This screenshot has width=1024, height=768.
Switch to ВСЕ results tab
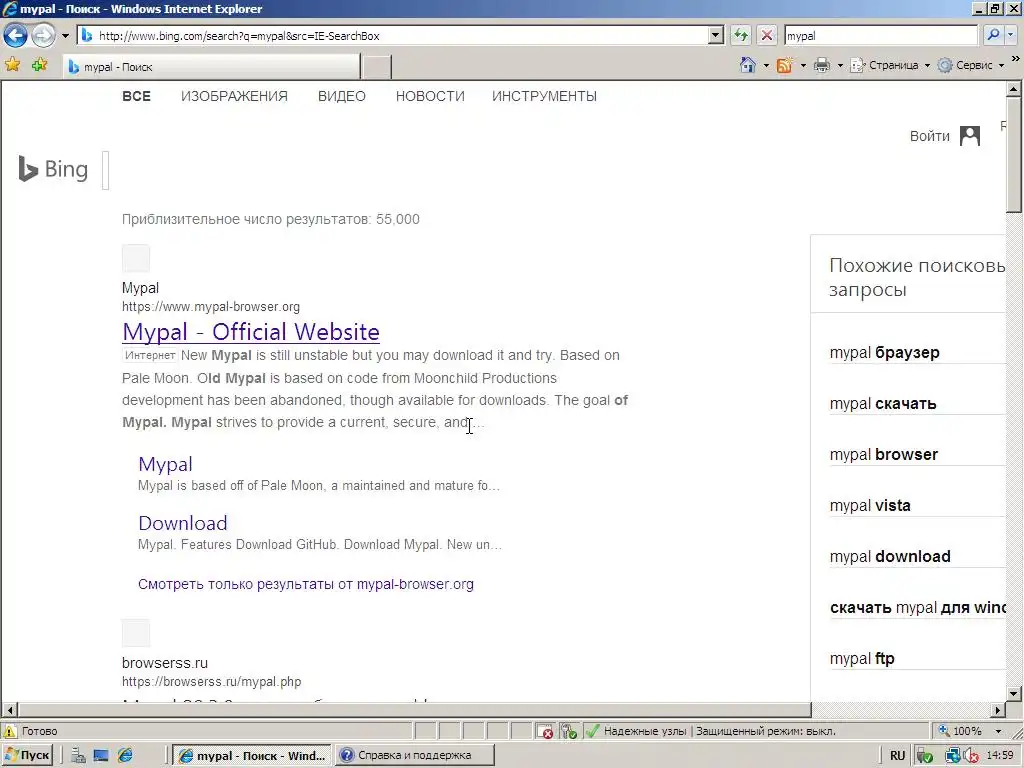coord(136,96)
